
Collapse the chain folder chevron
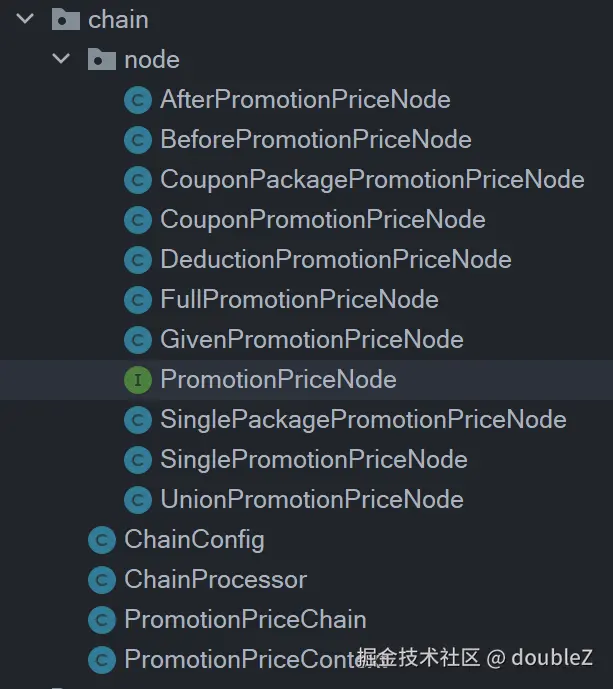click(x=24, y=19)
